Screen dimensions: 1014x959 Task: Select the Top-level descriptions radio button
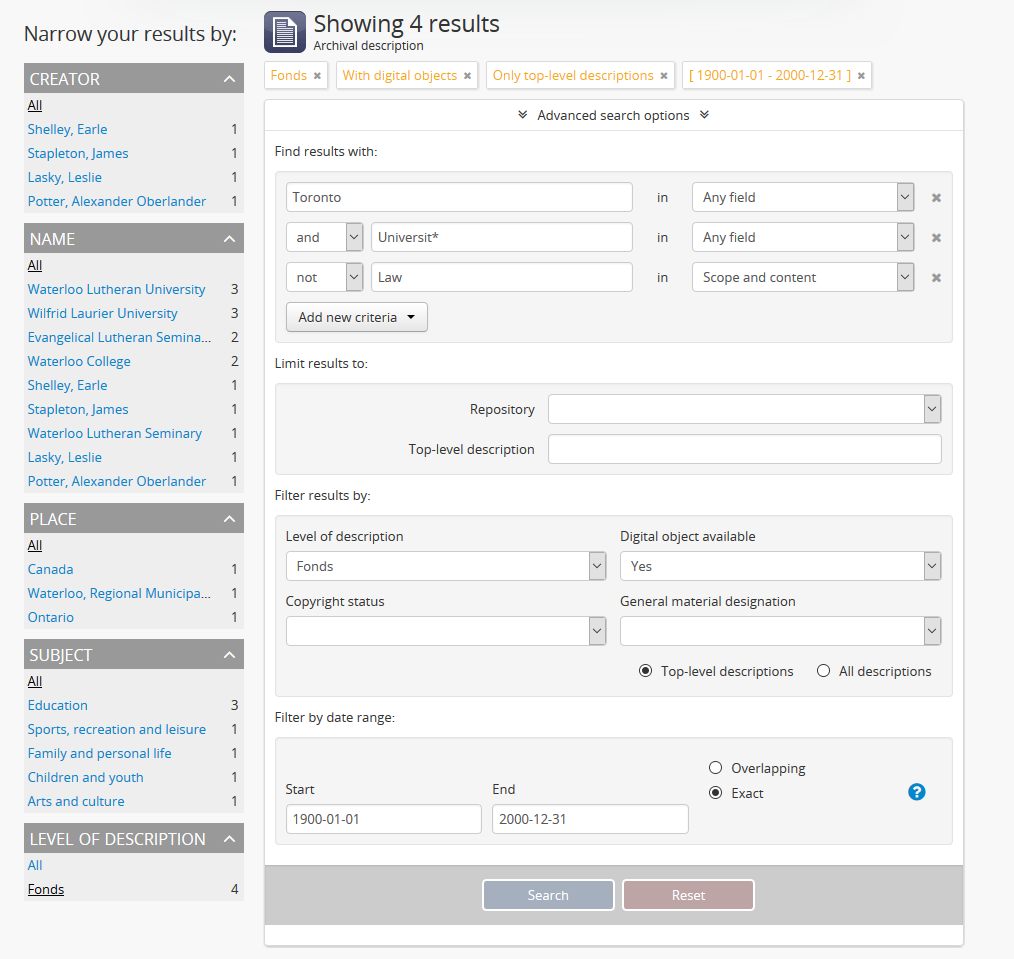[646, 671]
